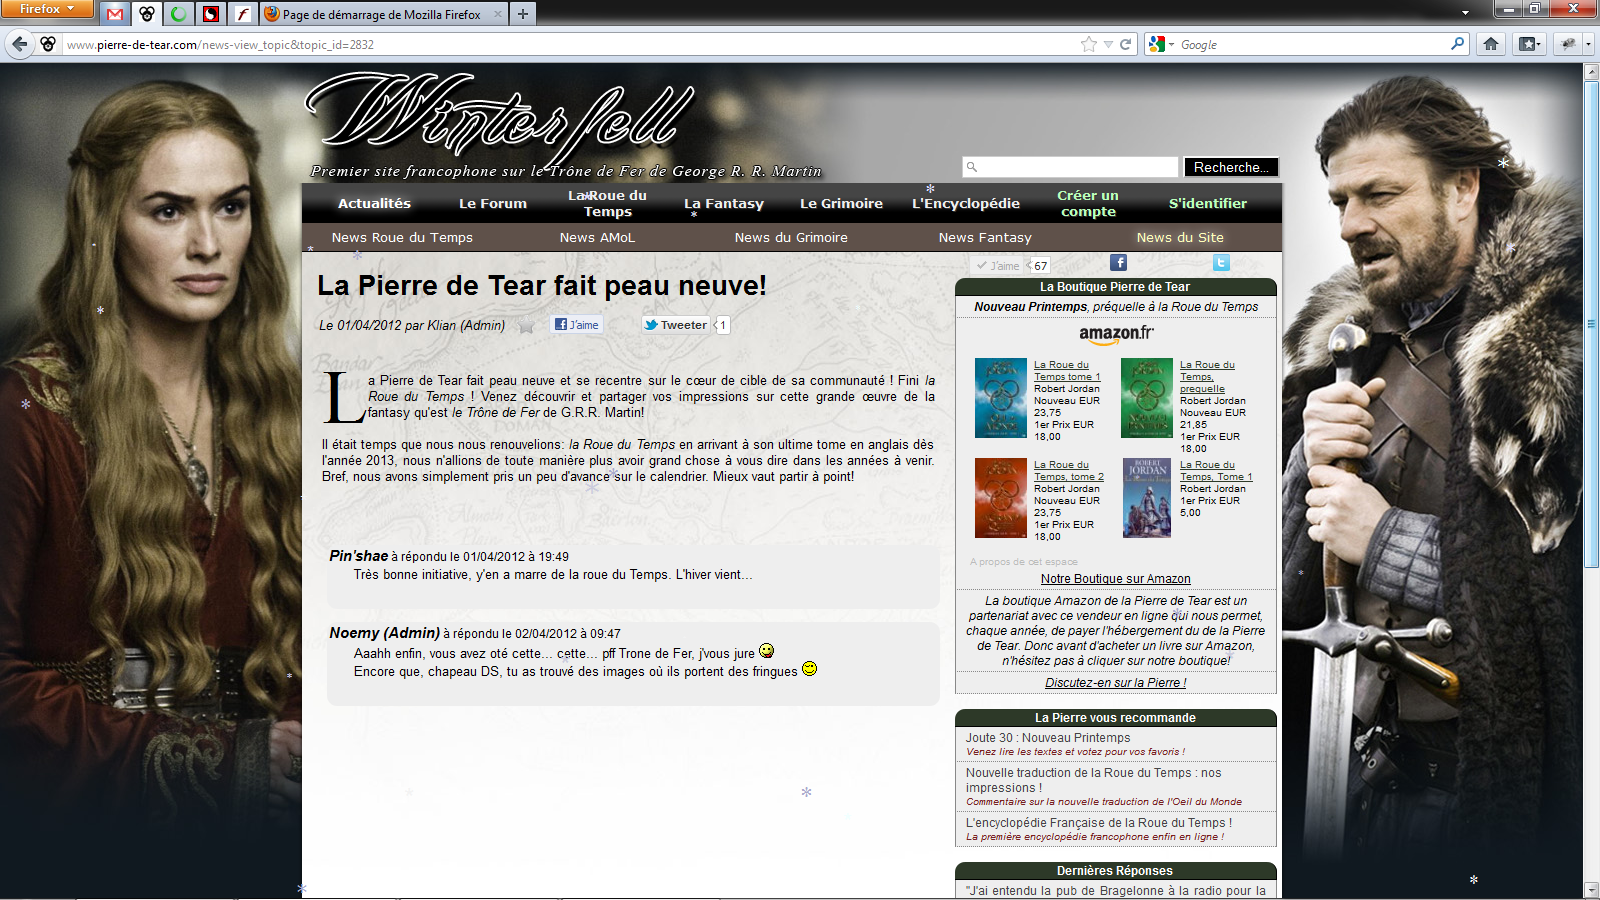Click the sidebar Twitter icon
This screenshot has height=900, width=1600.
(1221, 262)
